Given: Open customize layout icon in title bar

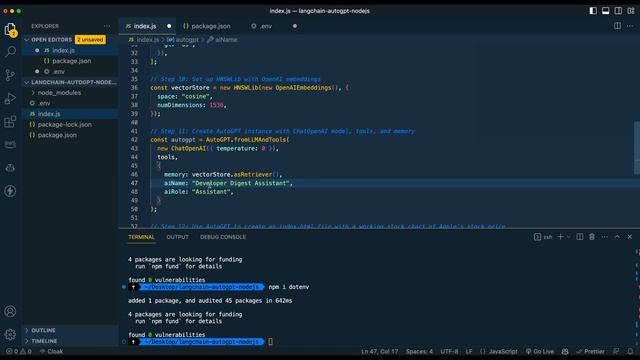Looking at the screenshot, I should pos(631,11).
